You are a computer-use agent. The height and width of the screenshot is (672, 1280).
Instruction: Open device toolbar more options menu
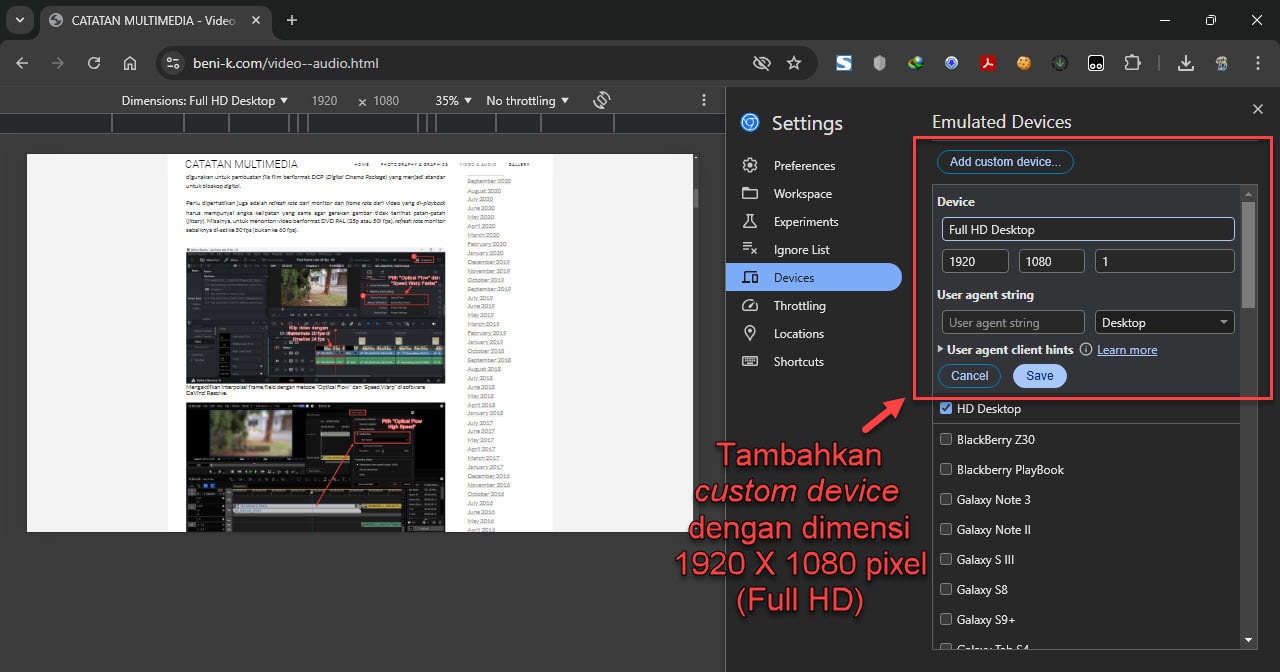(704, 100)
